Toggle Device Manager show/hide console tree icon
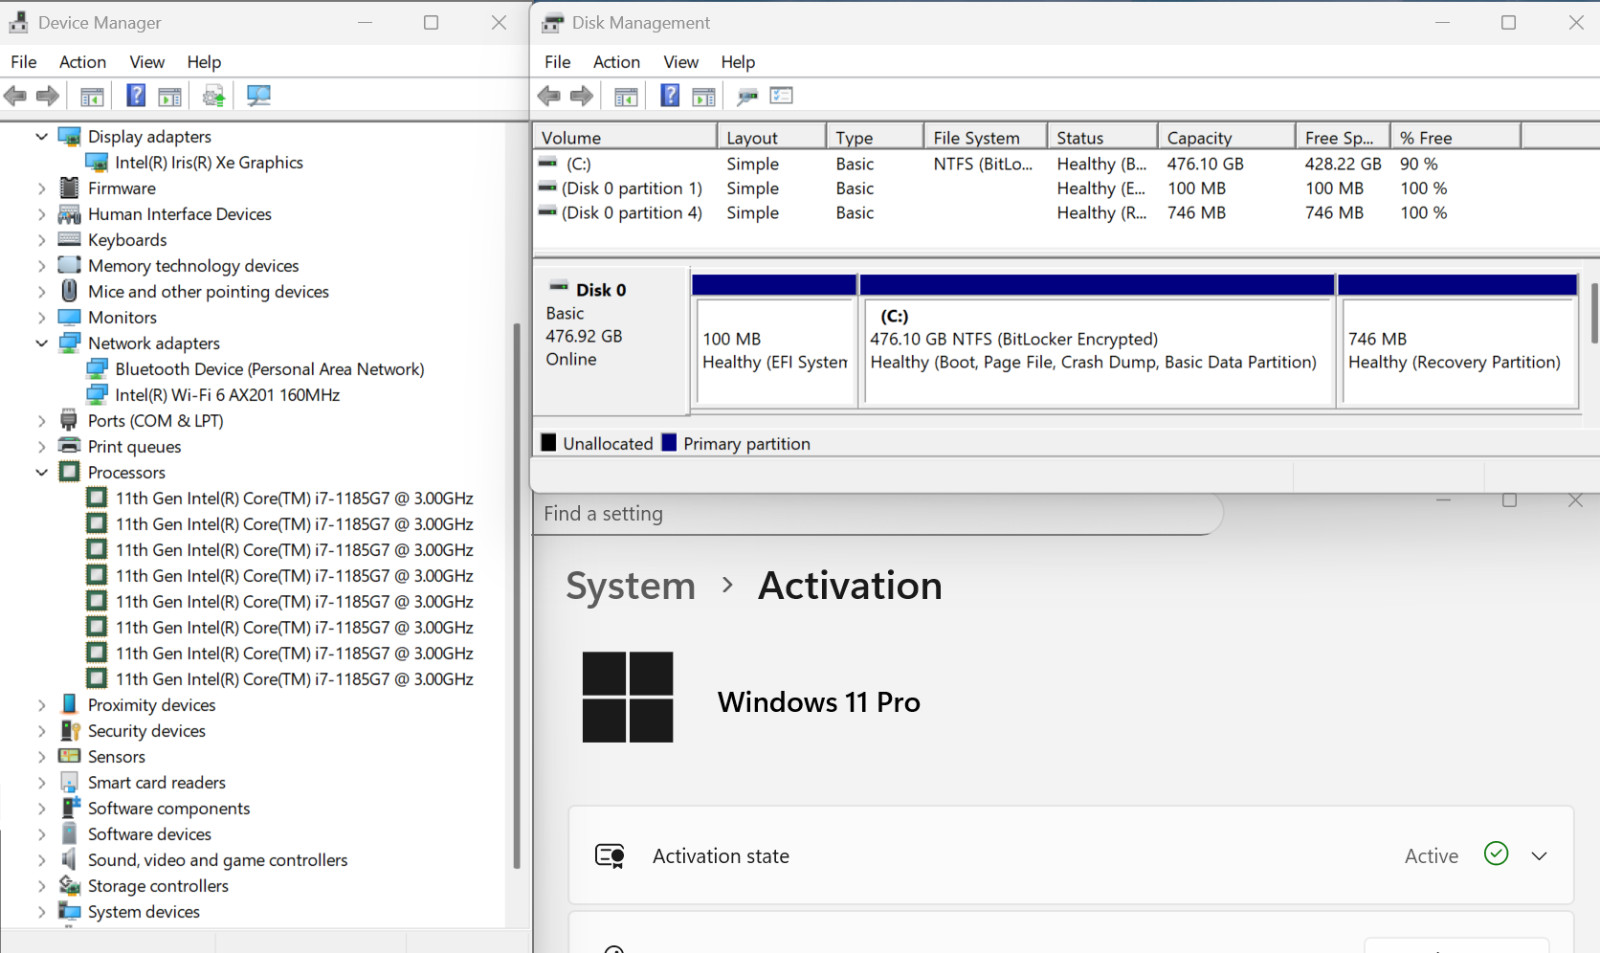 tap(92, 96)
